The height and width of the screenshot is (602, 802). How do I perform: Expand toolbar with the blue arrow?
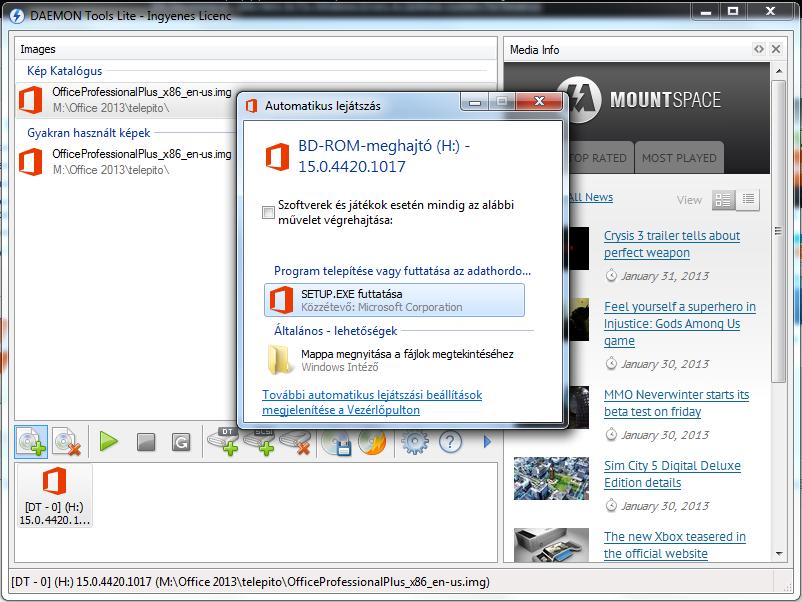coord(487,441)
